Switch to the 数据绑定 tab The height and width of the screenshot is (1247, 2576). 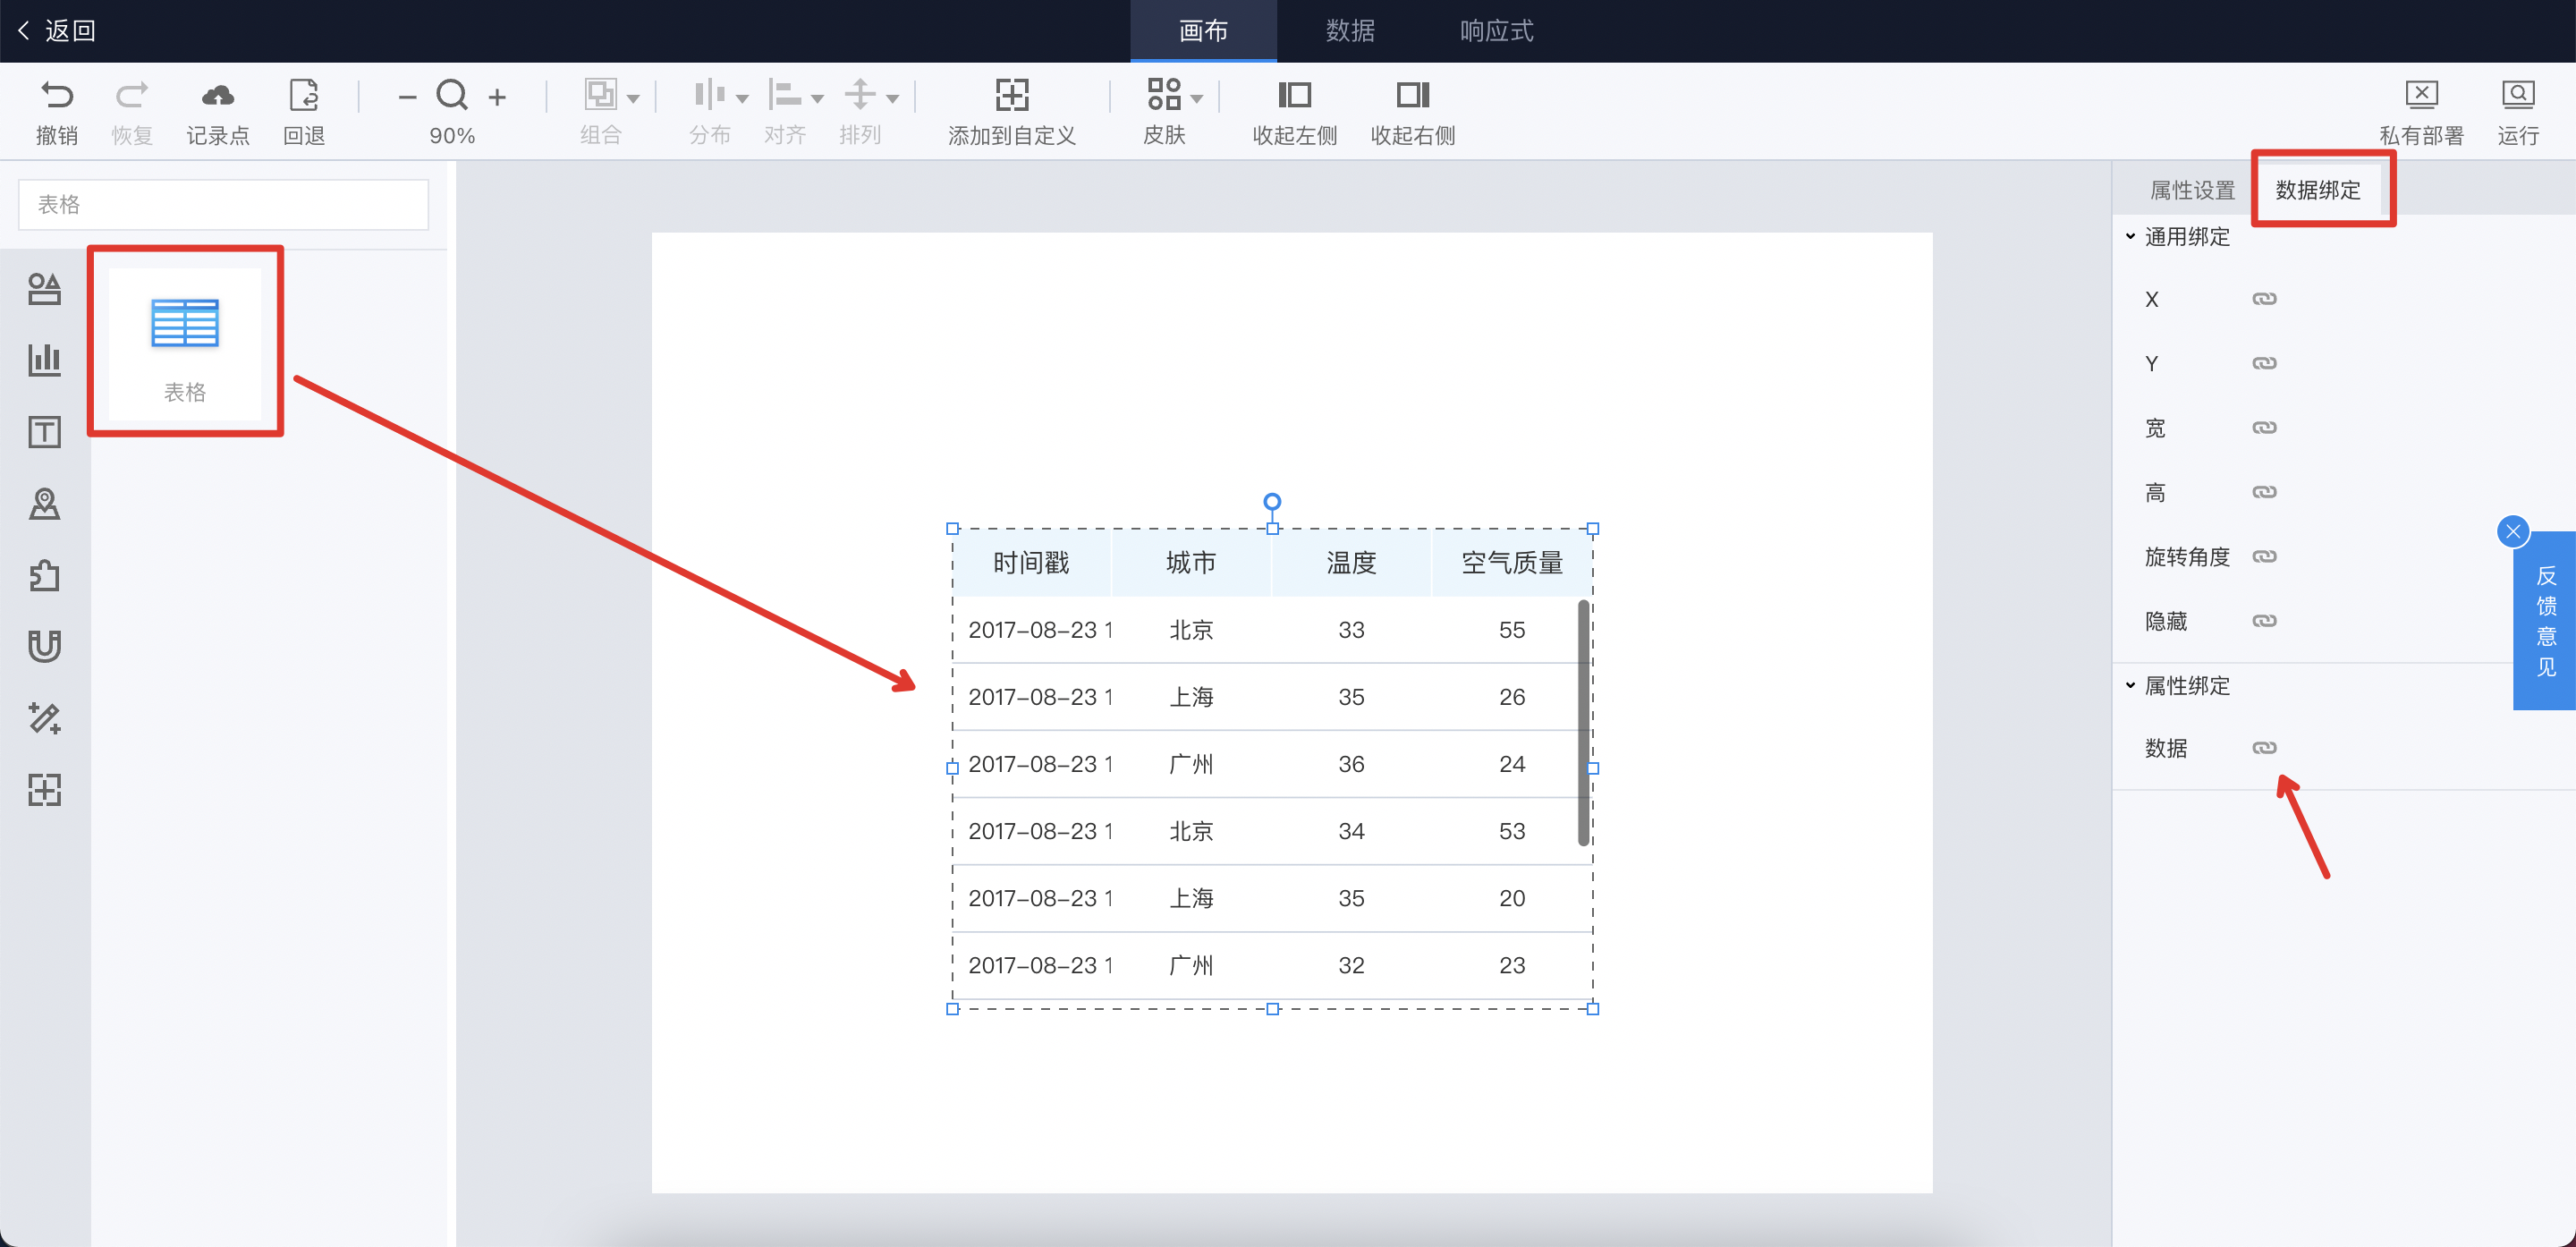(x=2318, y=190)
